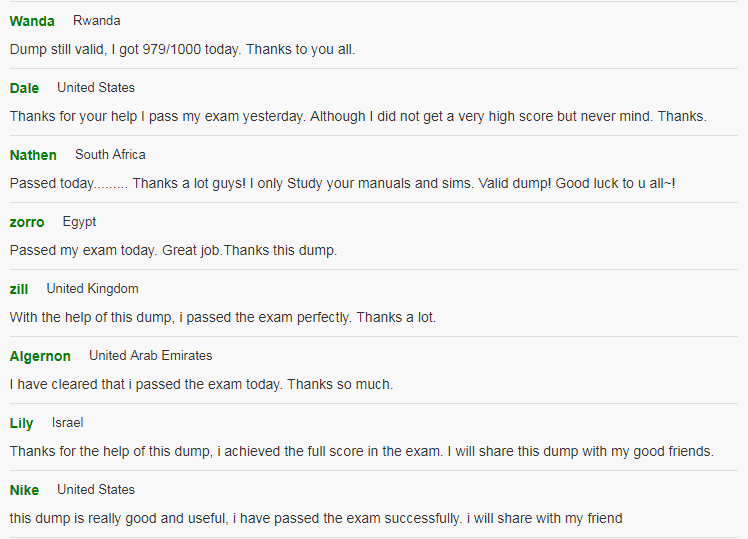Viewport: 748px width, 539px height.
Task: Click the reviewer name zill
Action: coord(19,289)
